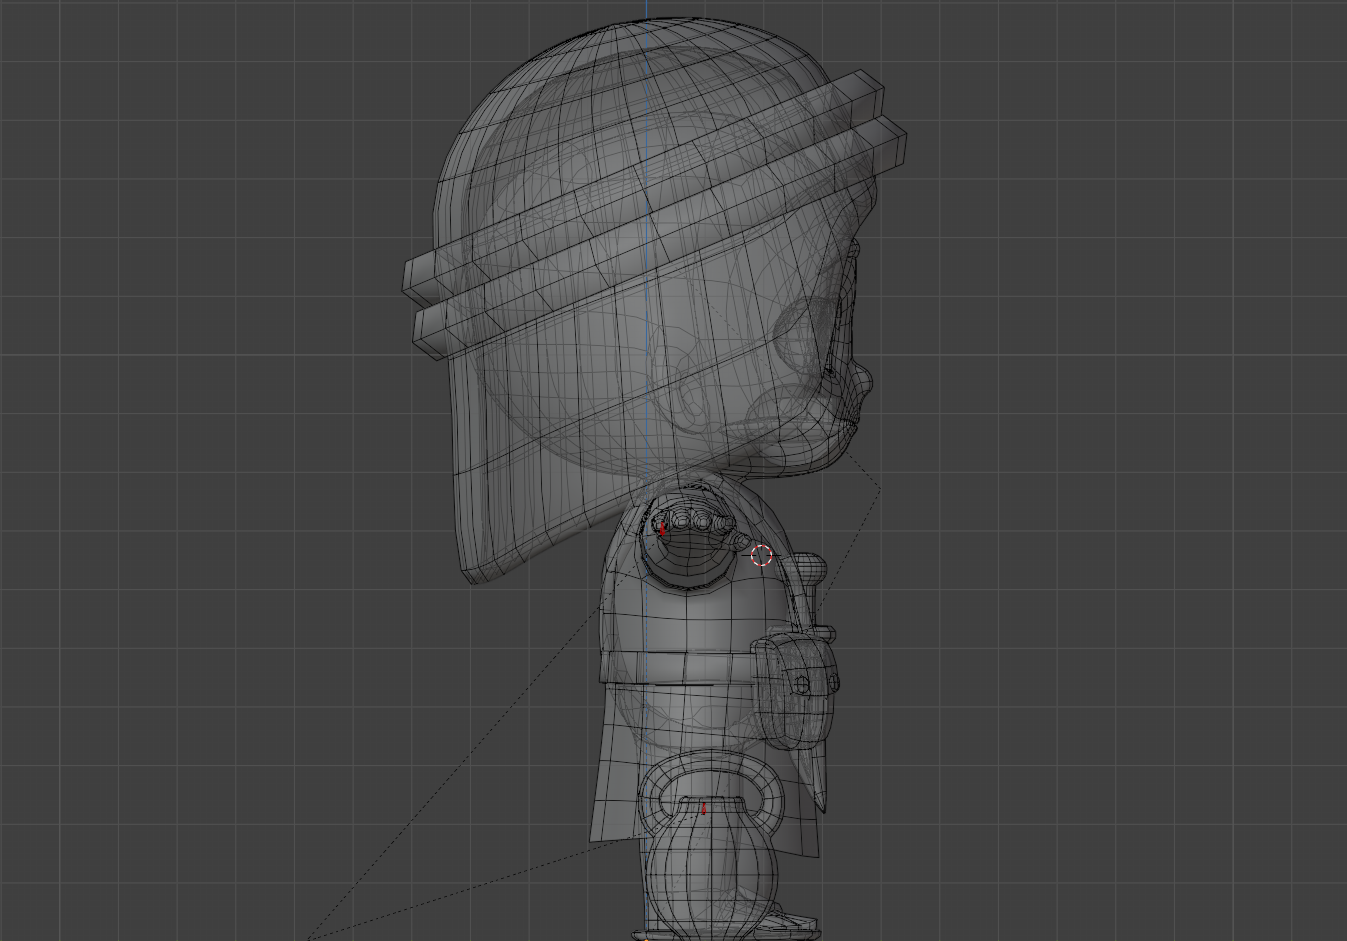Click the 3D cursor crosshair circle
This screenshot has width=1347, height=941.
(x=761, y=555)
